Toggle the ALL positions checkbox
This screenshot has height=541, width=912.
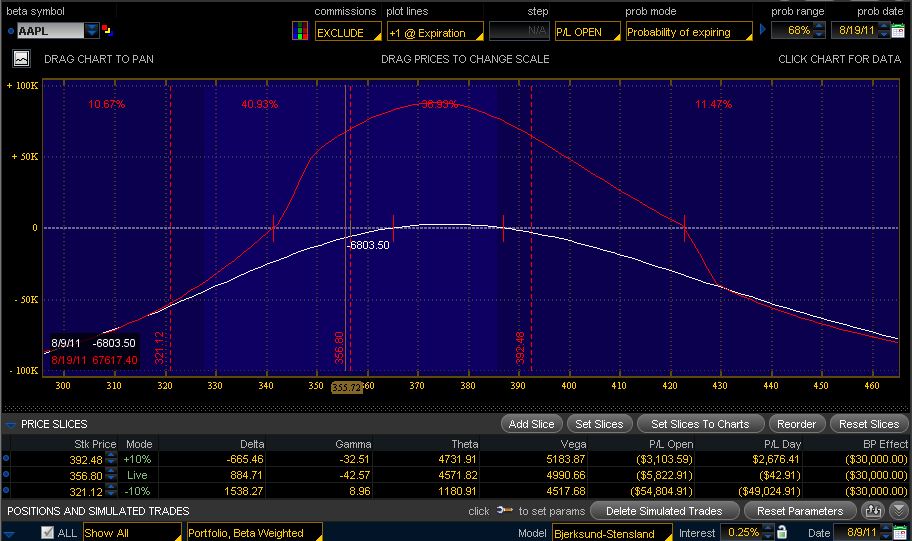pyautogui.click(x=47, y=532)
